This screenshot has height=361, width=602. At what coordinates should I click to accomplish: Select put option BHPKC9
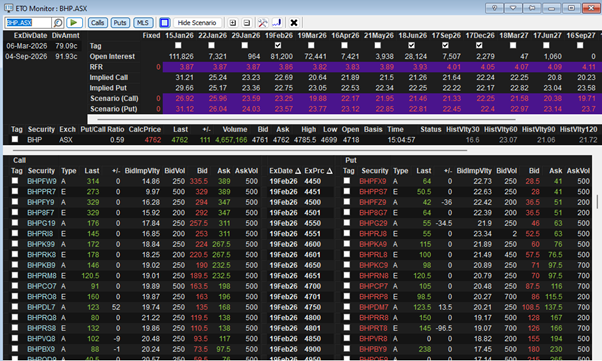[374, 265]
